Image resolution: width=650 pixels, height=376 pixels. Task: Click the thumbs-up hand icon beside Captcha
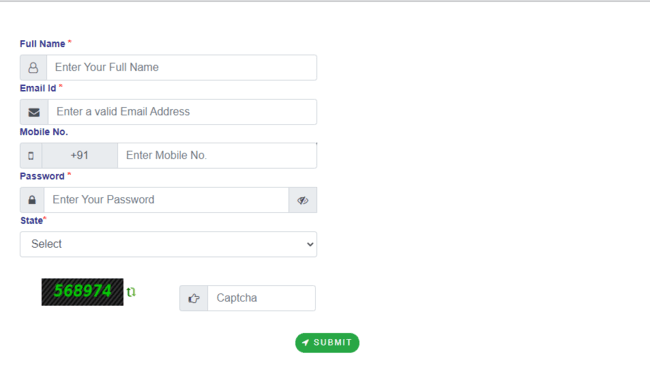coord(194,298)
